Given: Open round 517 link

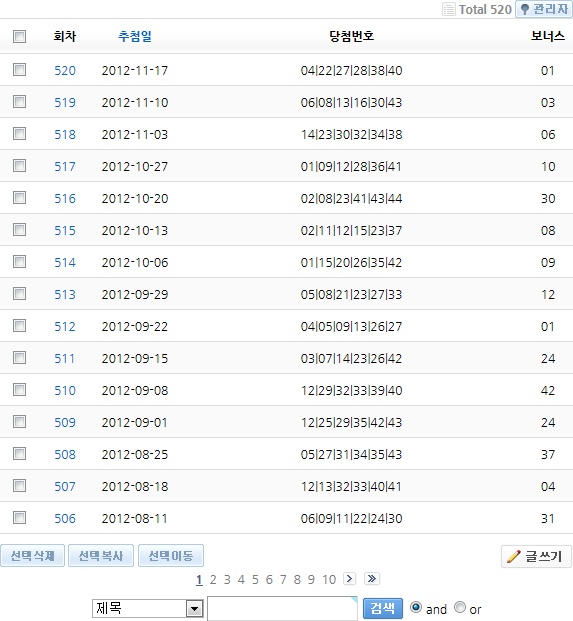Looking at the screenshot, I should pyautogui.click(x=65, y=167).
